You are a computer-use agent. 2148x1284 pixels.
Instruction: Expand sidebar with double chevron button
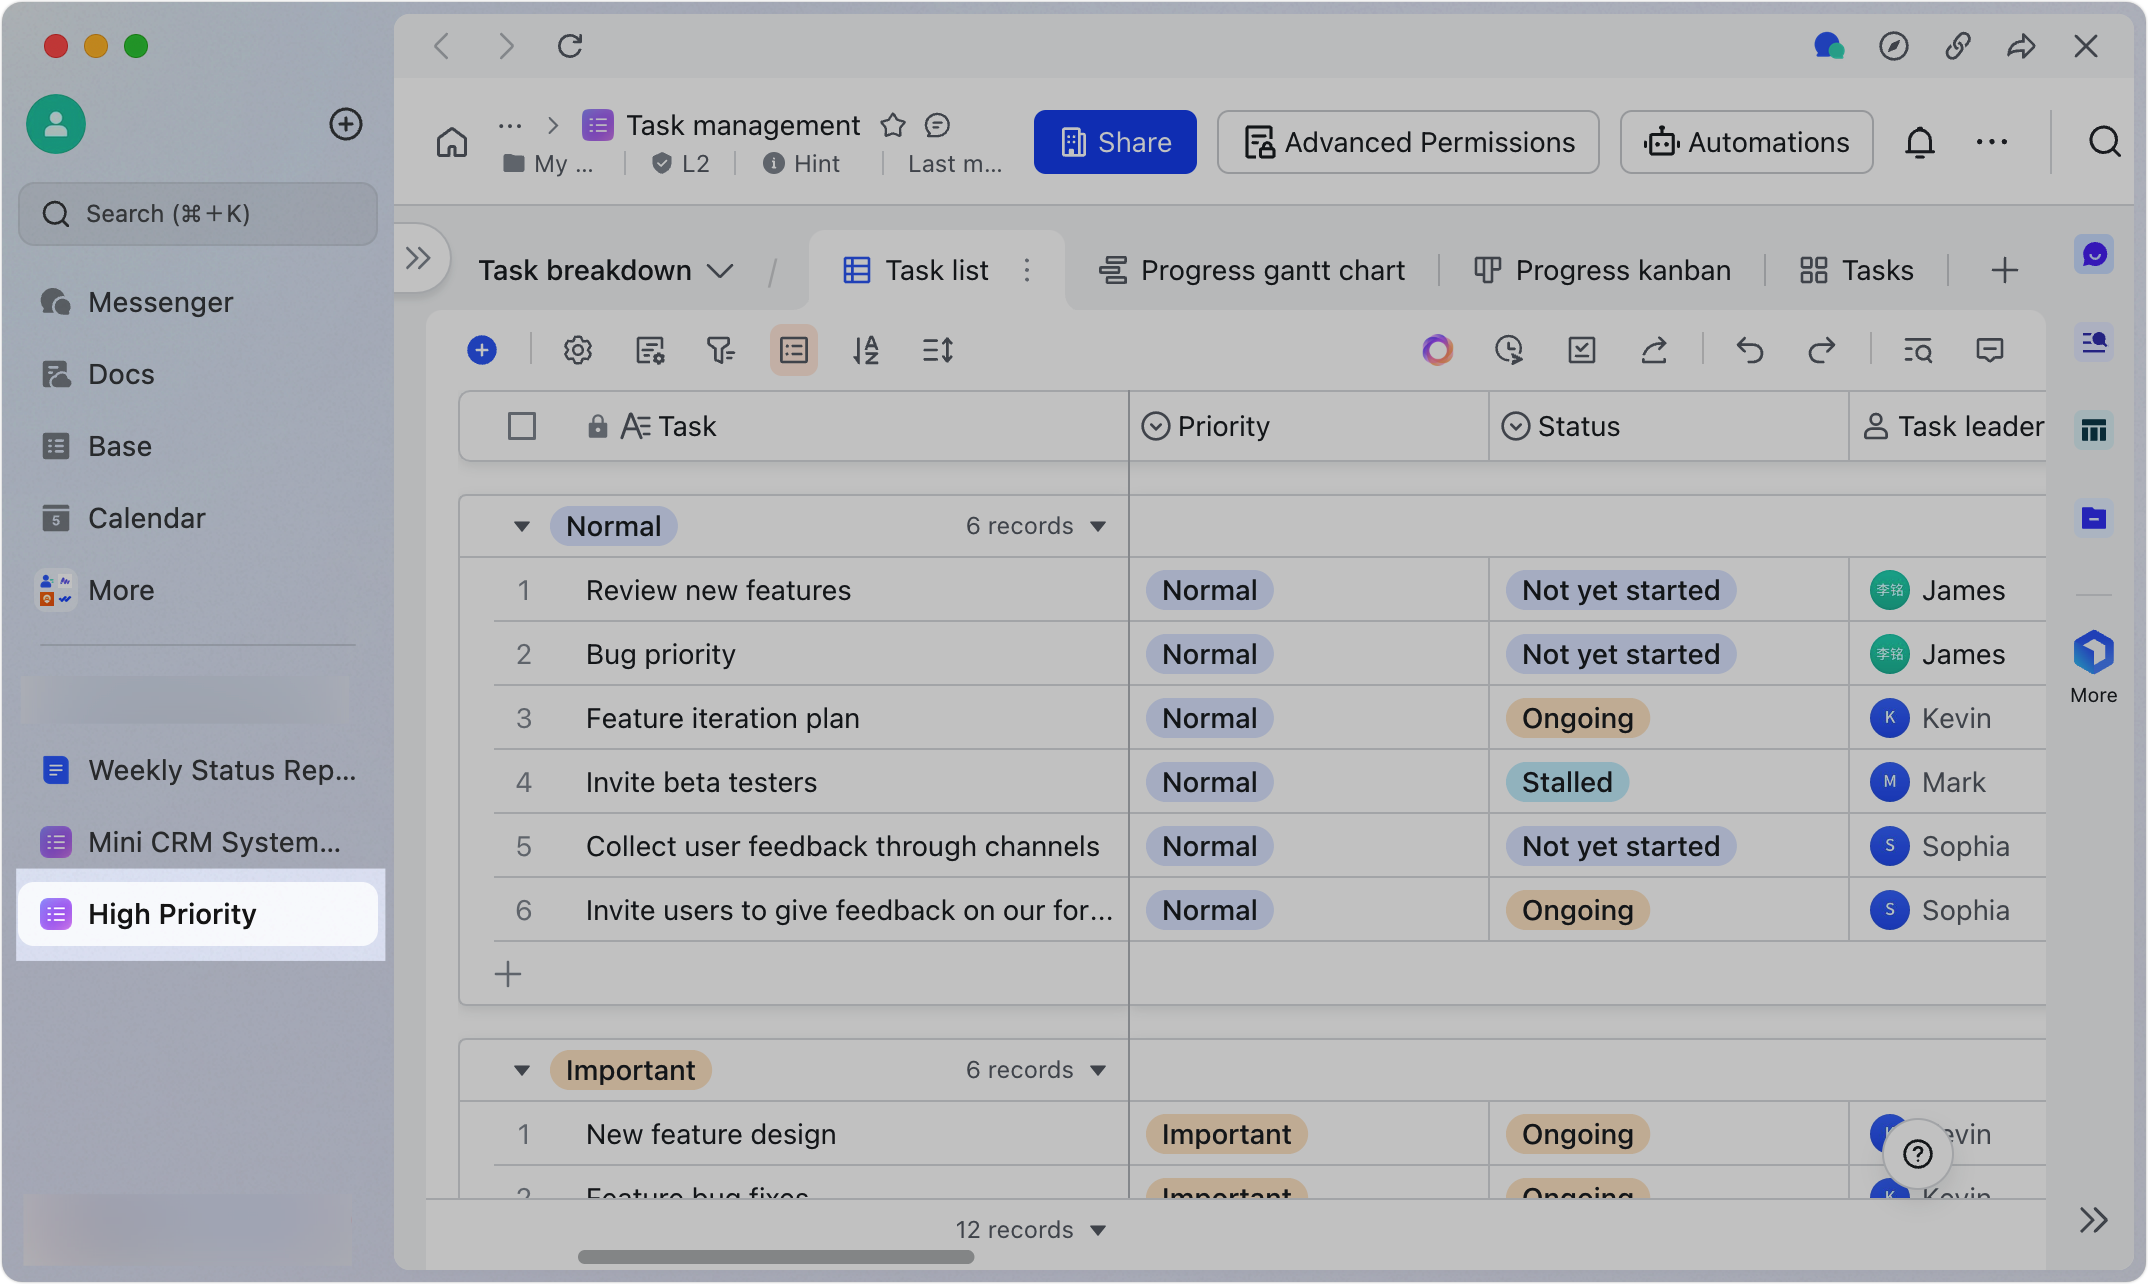418,258
